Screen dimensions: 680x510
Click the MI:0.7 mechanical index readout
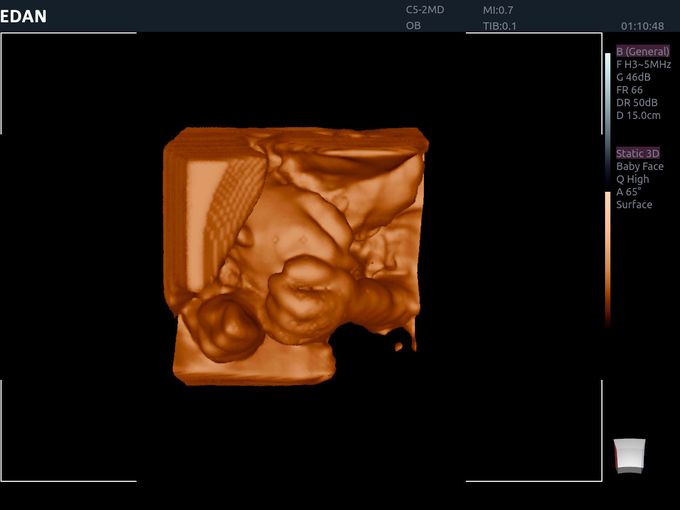499,10
